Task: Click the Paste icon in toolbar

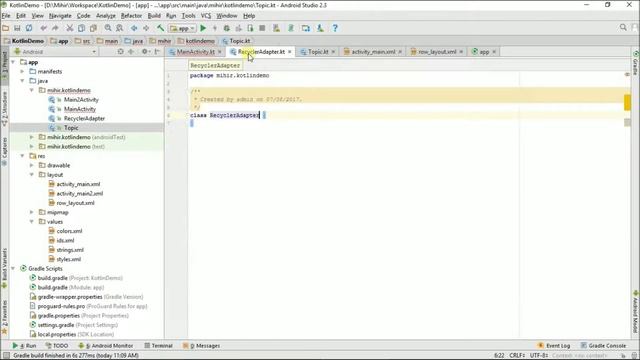Action: pos(93,28)
